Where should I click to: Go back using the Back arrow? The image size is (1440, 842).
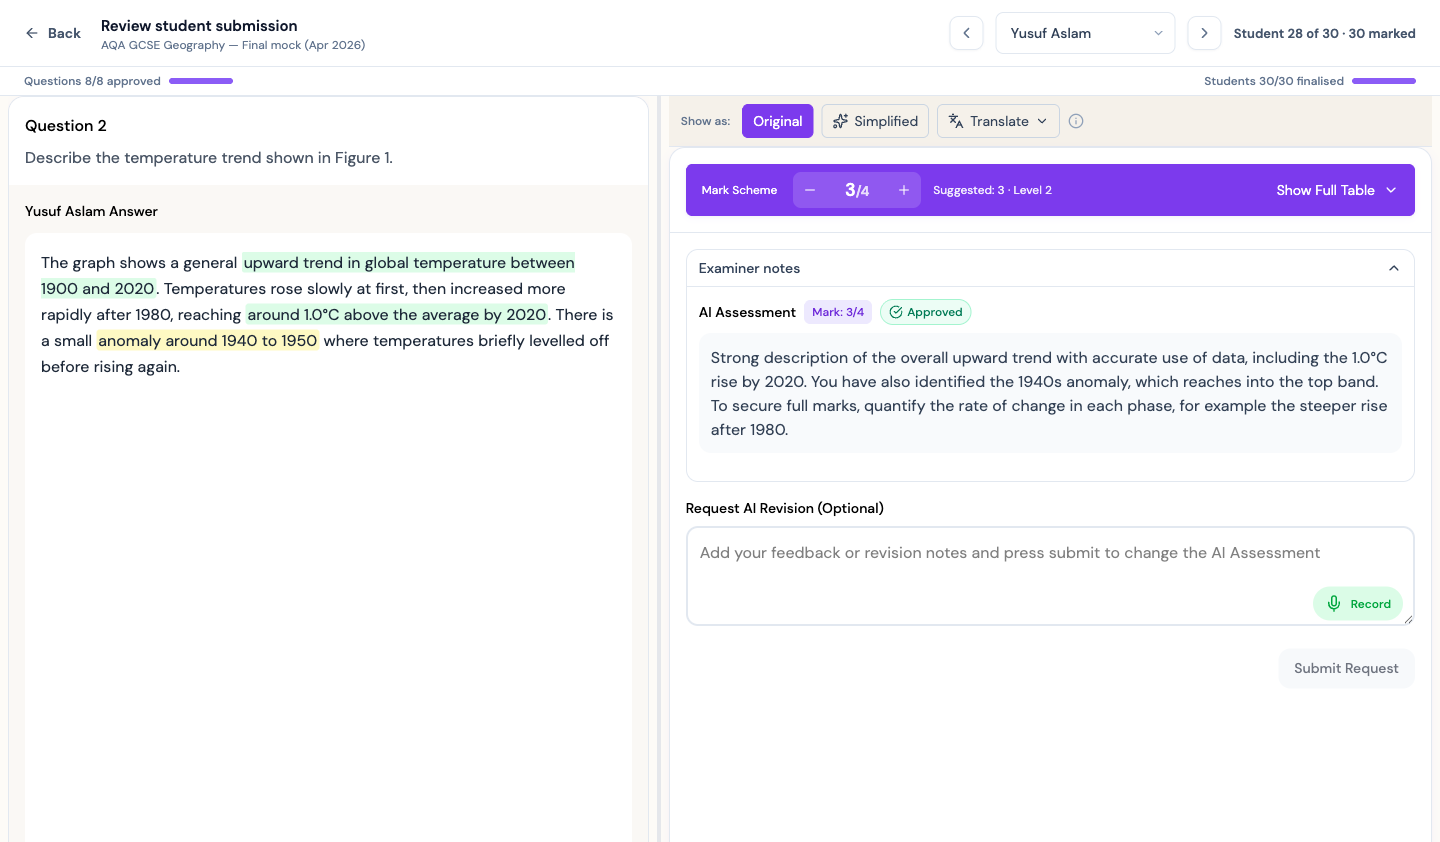pos(52,33)
